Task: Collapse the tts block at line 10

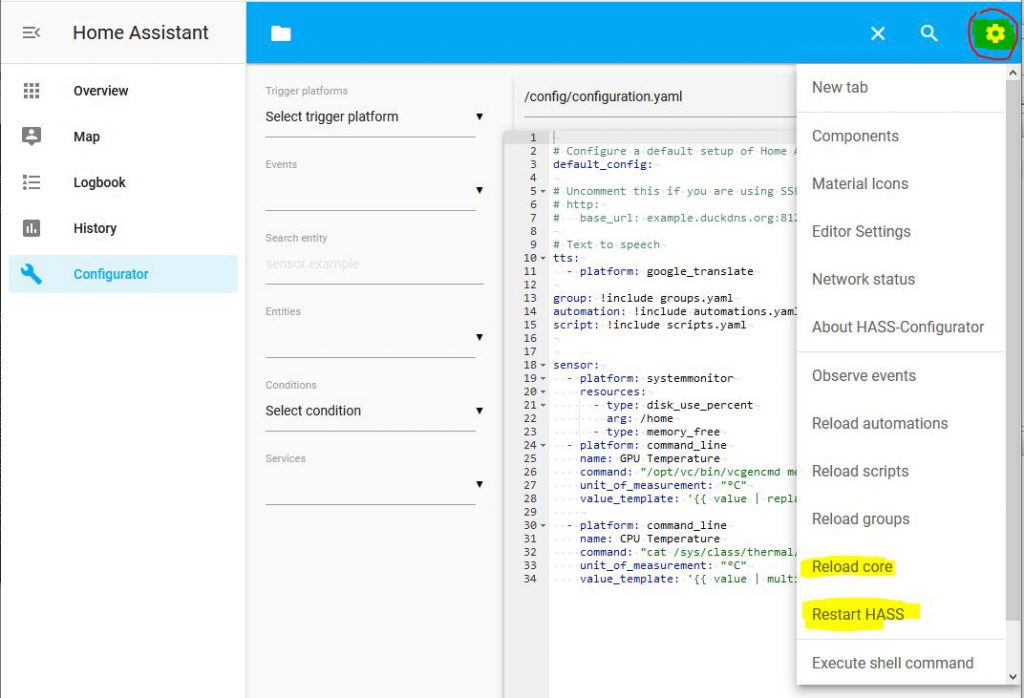Action: point(543,258)
